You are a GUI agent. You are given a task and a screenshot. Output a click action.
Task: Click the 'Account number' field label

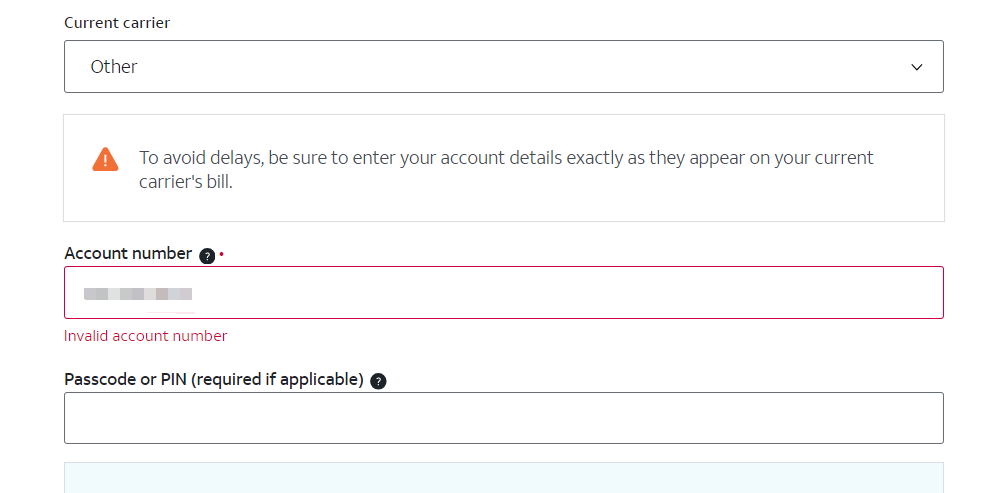(128, 253)
